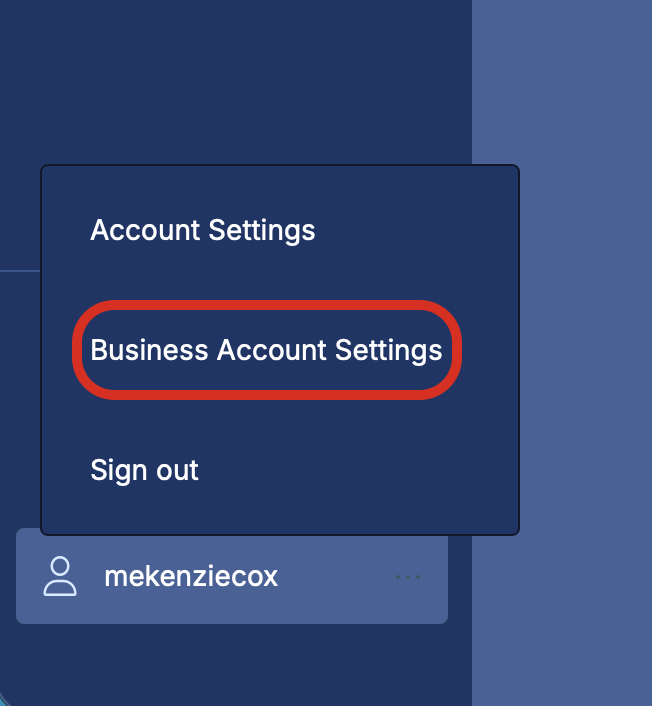The width and height of the screenshot is (652, 706).
Task: Choose Sign out in the menu
Action: (144, 470)
